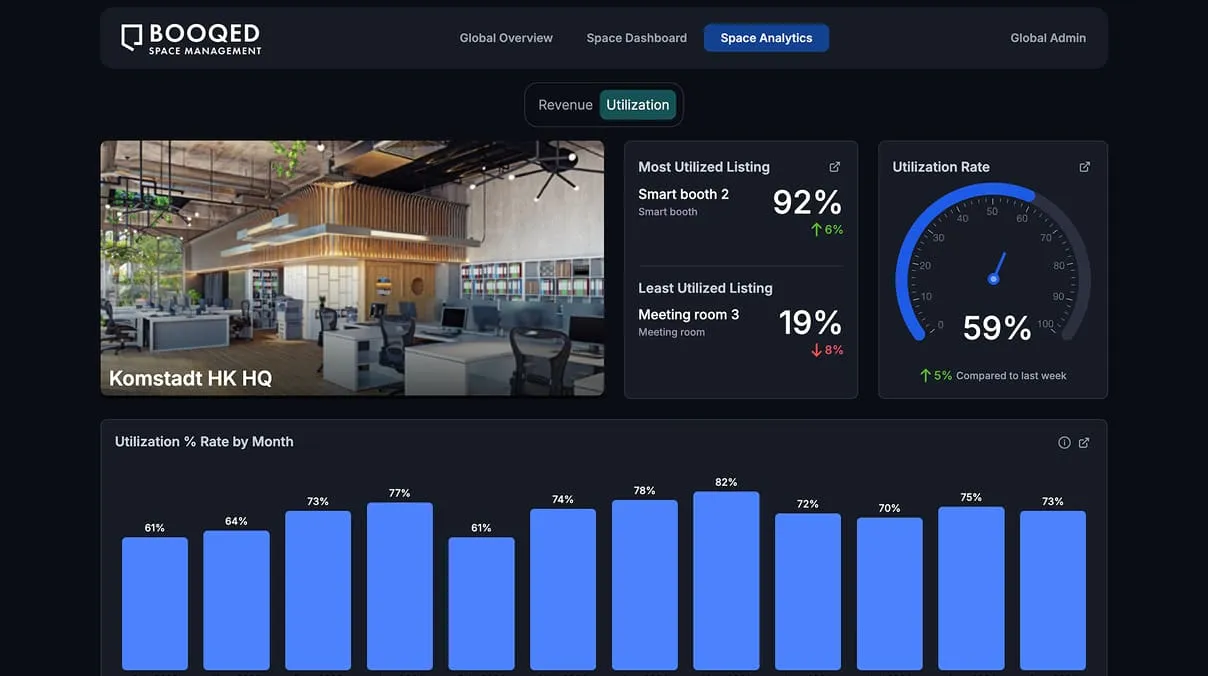
Task: Click info icon on Utilization by Month chart
Action: click(1064, 442)
